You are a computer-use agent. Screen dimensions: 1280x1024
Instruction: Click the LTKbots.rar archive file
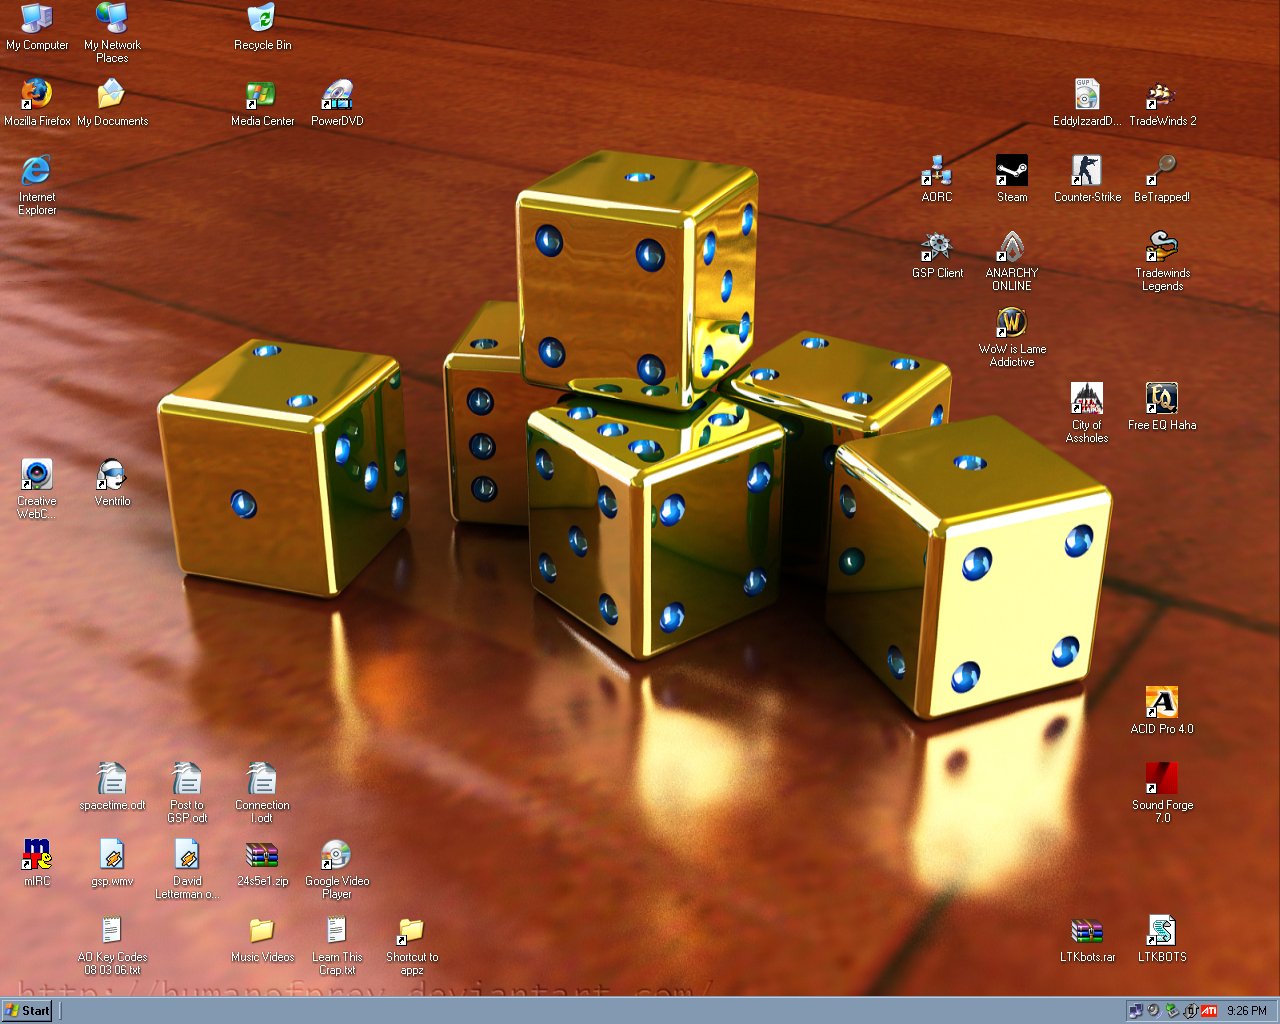point(1087,931)
